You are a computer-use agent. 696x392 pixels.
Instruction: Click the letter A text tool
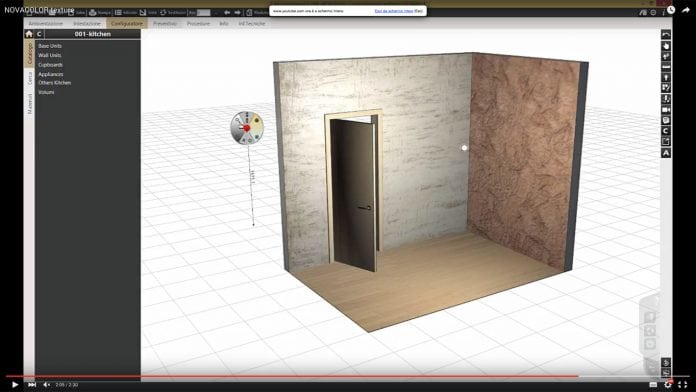pos(666,153)
